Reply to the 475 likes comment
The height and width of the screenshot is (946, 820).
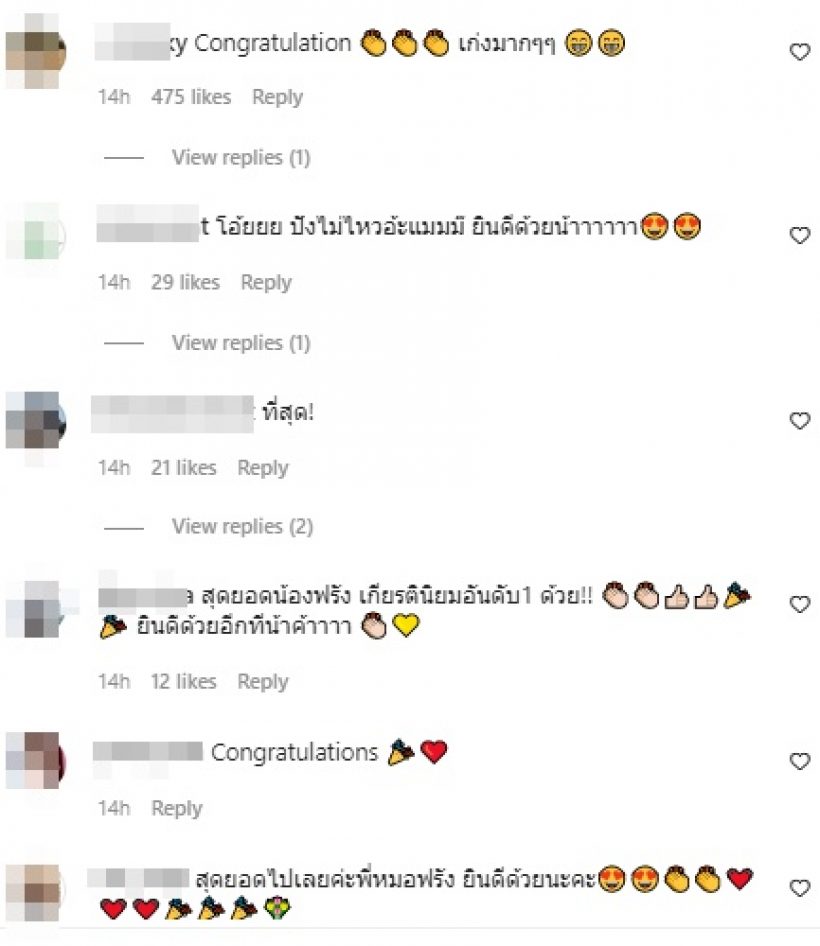pos(277,97)
